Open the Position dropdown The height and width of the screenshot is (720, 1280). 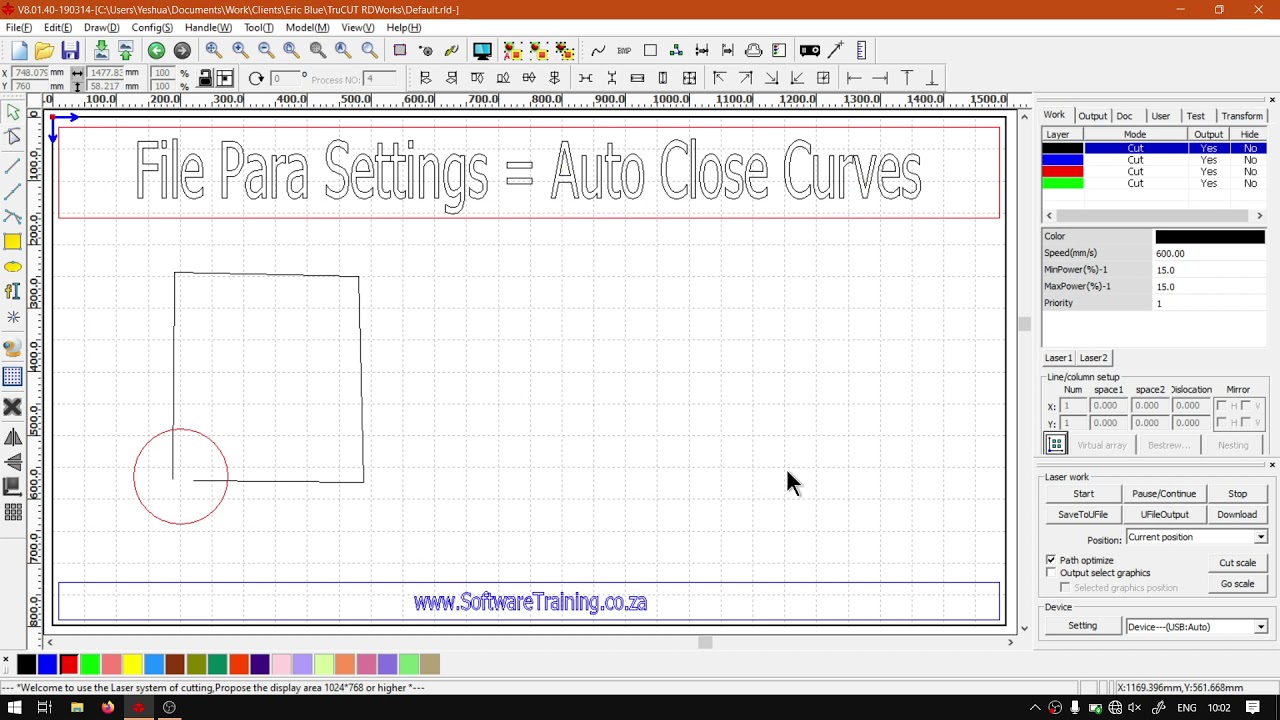coord(1197,538)
